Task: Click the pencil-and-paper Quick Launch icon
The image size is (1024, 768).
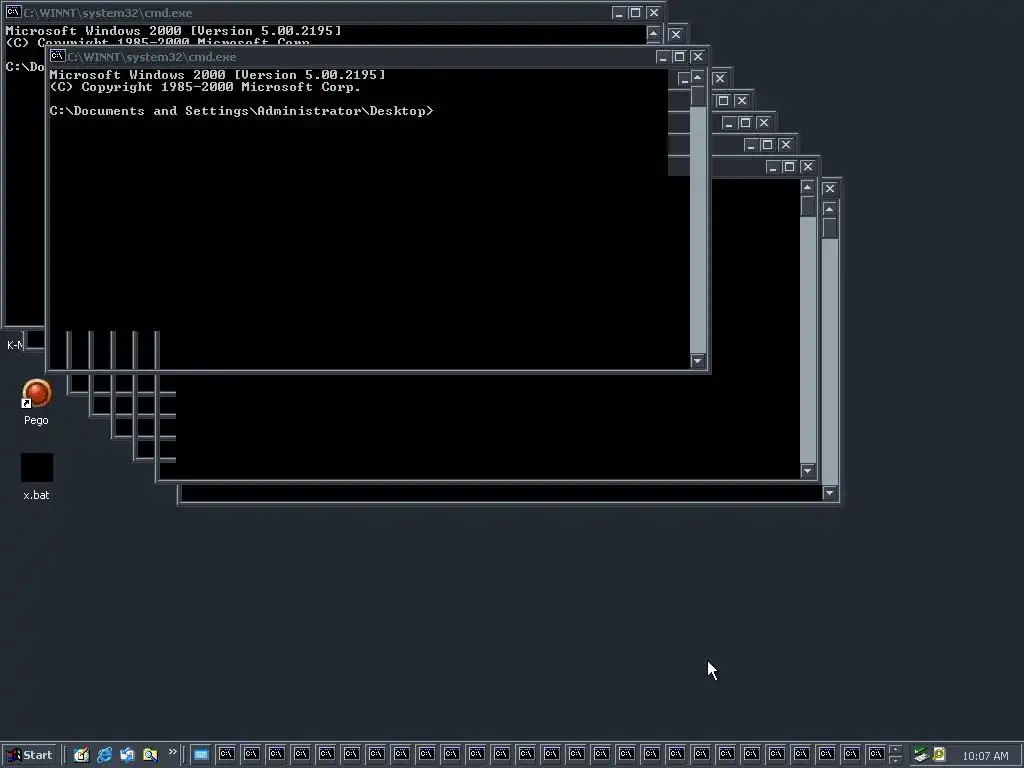Action: [81, 755]
